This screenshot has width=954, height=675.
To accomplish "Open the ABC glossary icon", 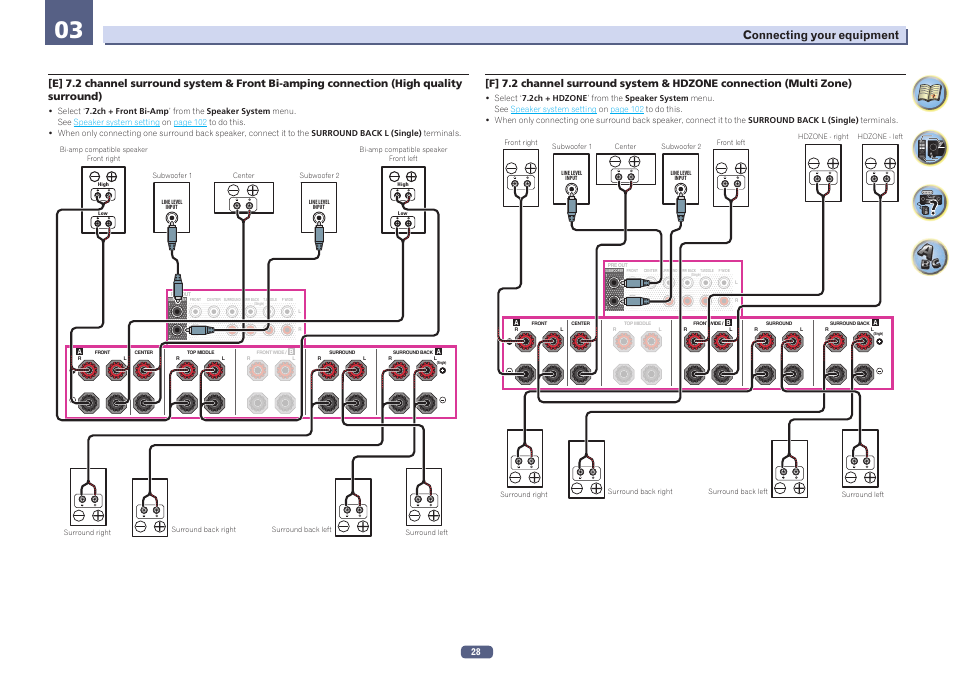I will (x=929, y=257).
